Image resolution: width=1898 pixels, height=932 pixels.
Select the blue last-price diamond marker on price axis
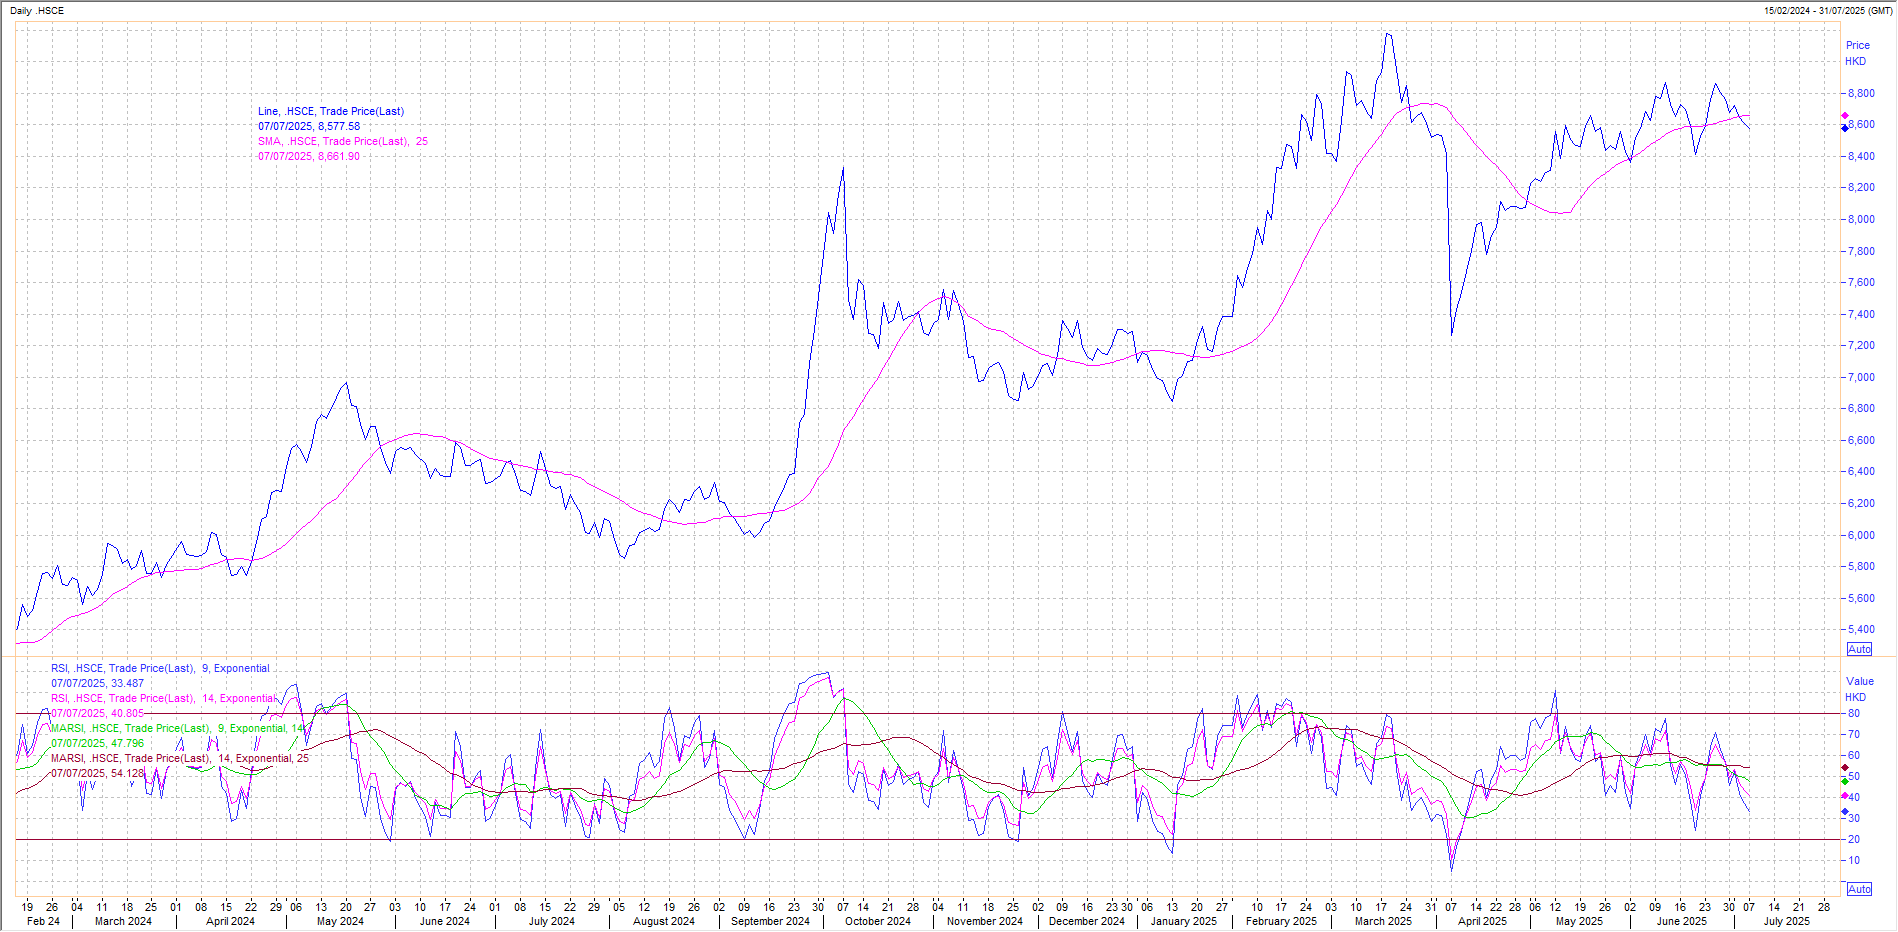point(1845,128)
